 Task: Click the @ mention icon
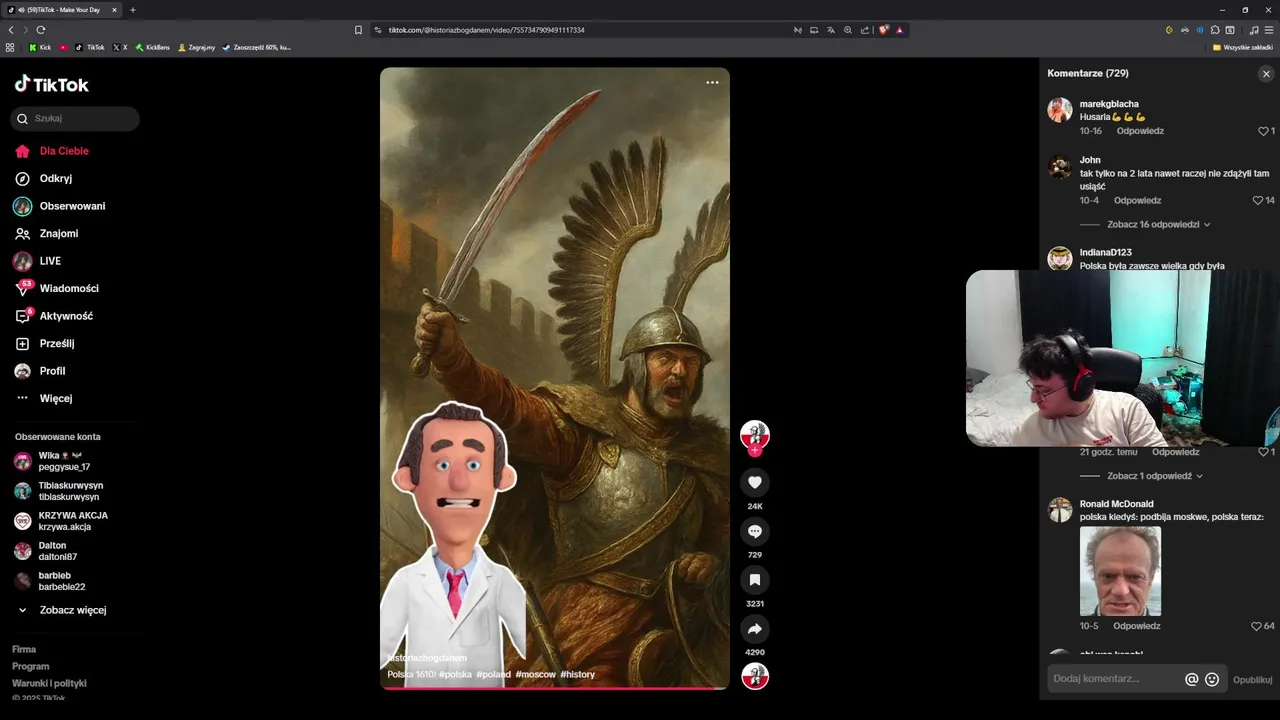click(1191, 679)
